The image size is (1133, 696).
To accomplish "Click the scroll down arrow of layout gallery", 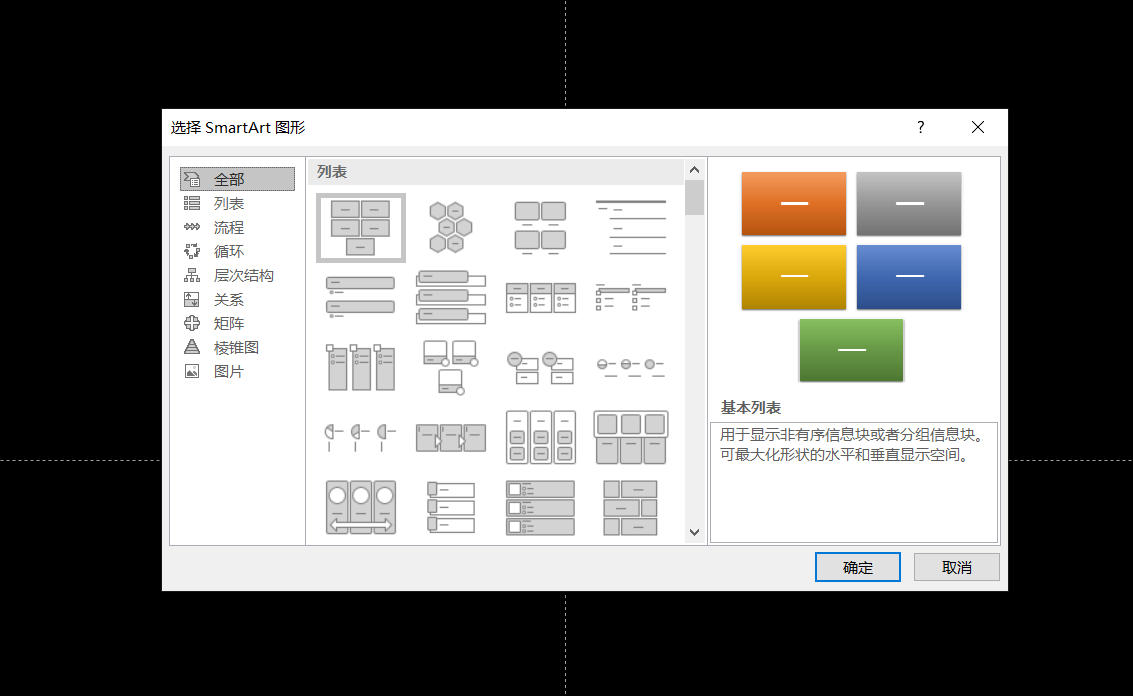I will pos(694,532).
